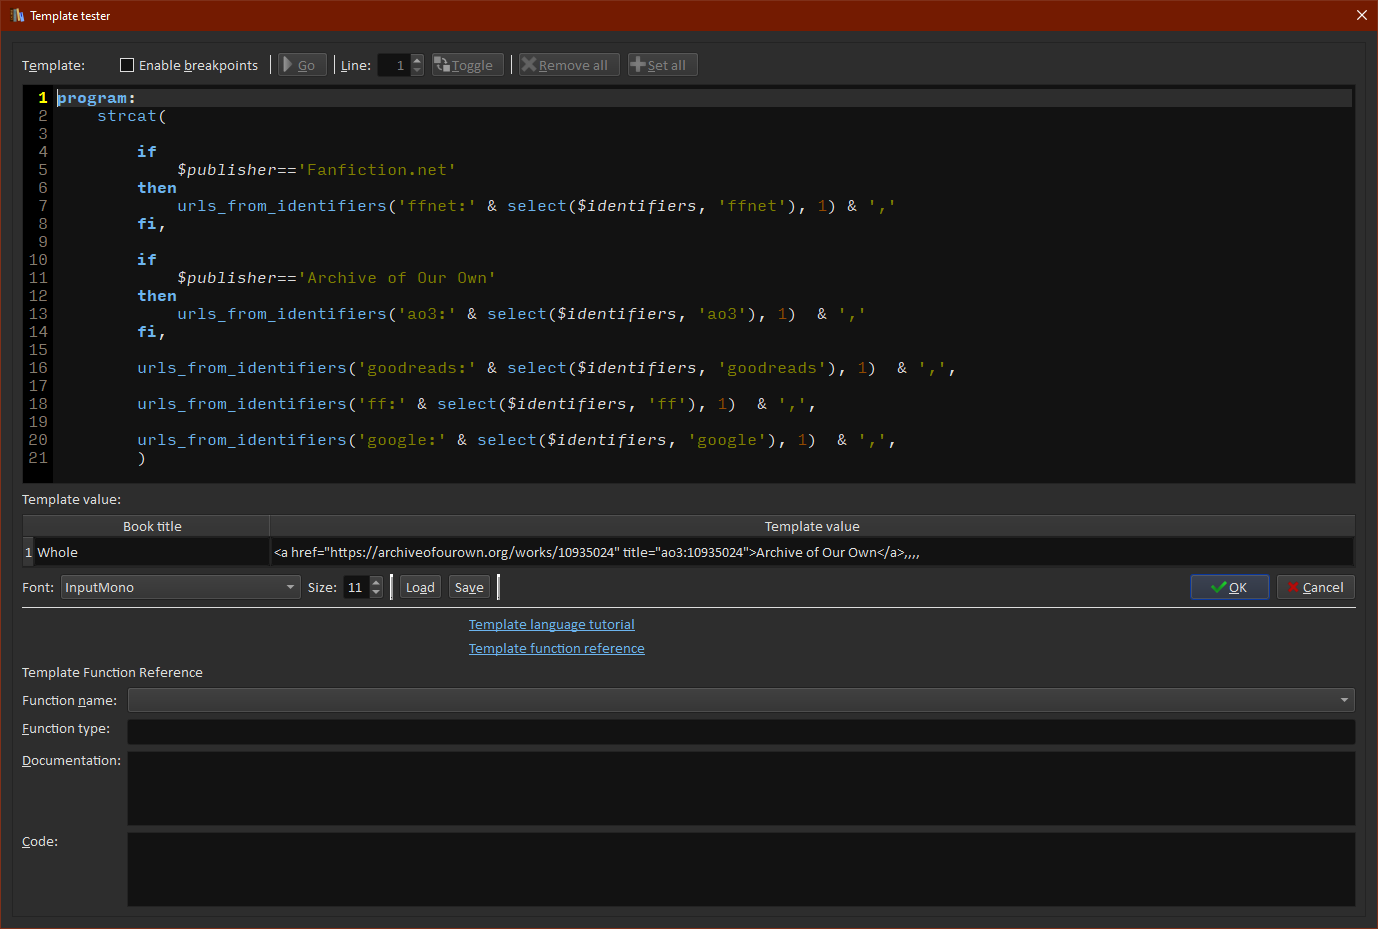1378x929 pixels.
Task: Decrease the font Size spinner
Action: point(376,592)
